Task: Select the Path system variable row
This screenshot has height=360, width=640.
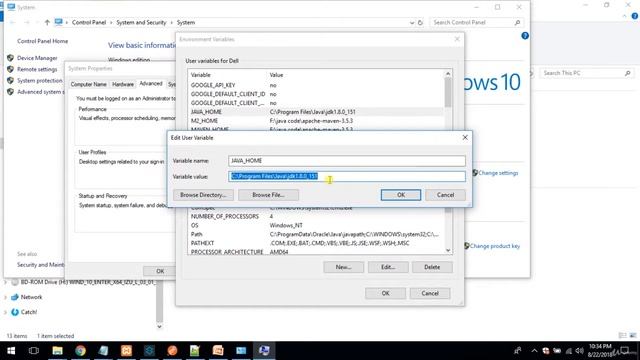Action: pyautogui.click(x=316, y=235)
